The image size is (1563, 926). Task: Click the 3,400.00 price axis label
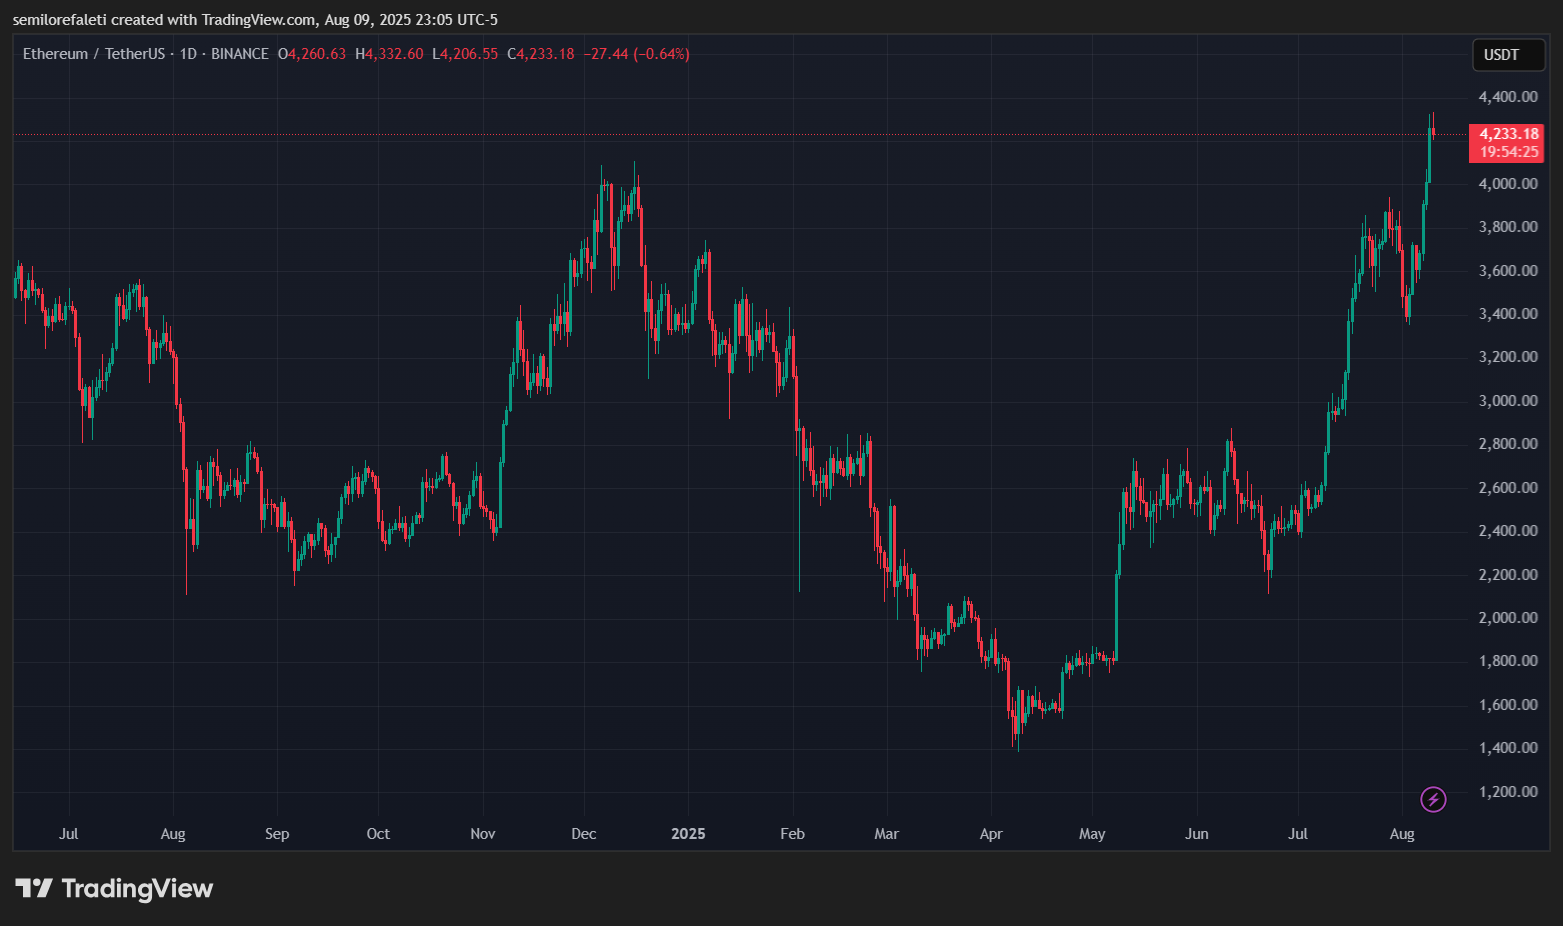(x=1508, y=314)
